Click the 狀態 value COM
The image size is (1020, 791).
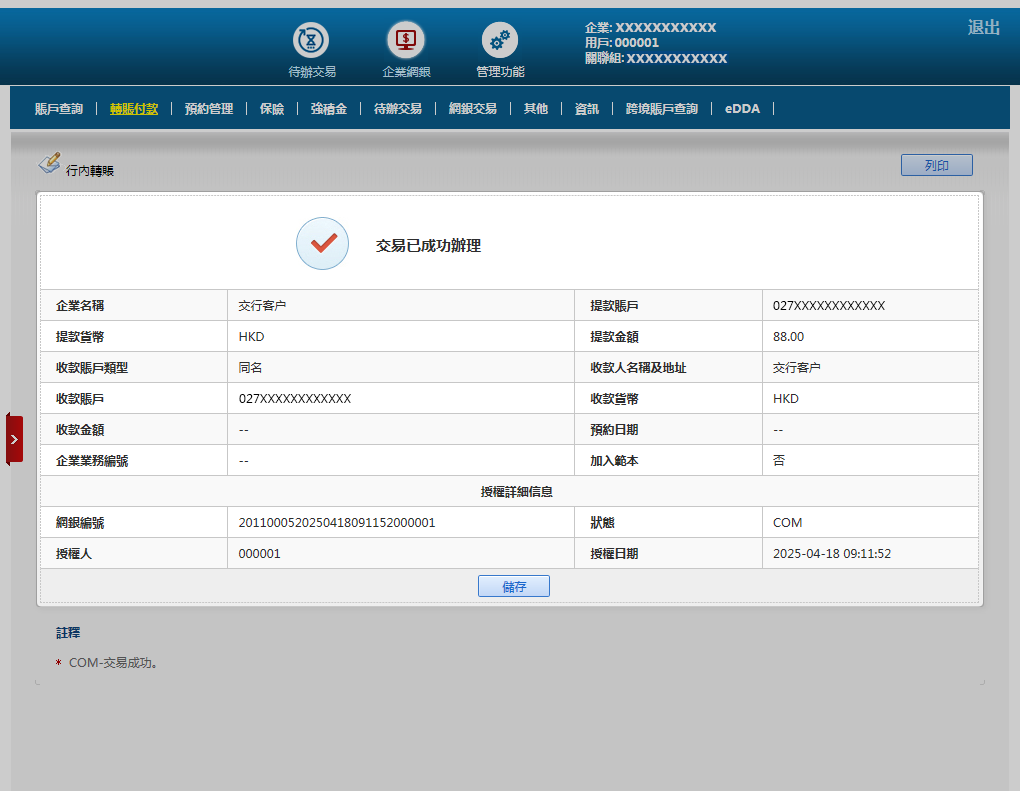click(x=787, y=522)
